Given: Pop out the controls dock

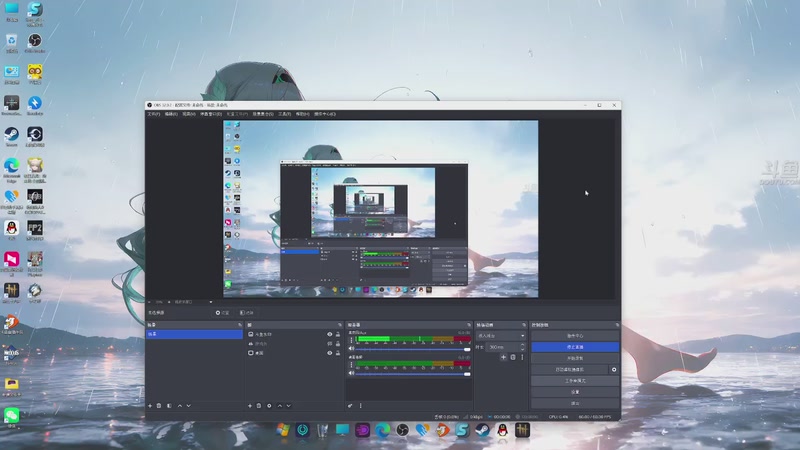Looking at the screenshot, I should [617, 325].
